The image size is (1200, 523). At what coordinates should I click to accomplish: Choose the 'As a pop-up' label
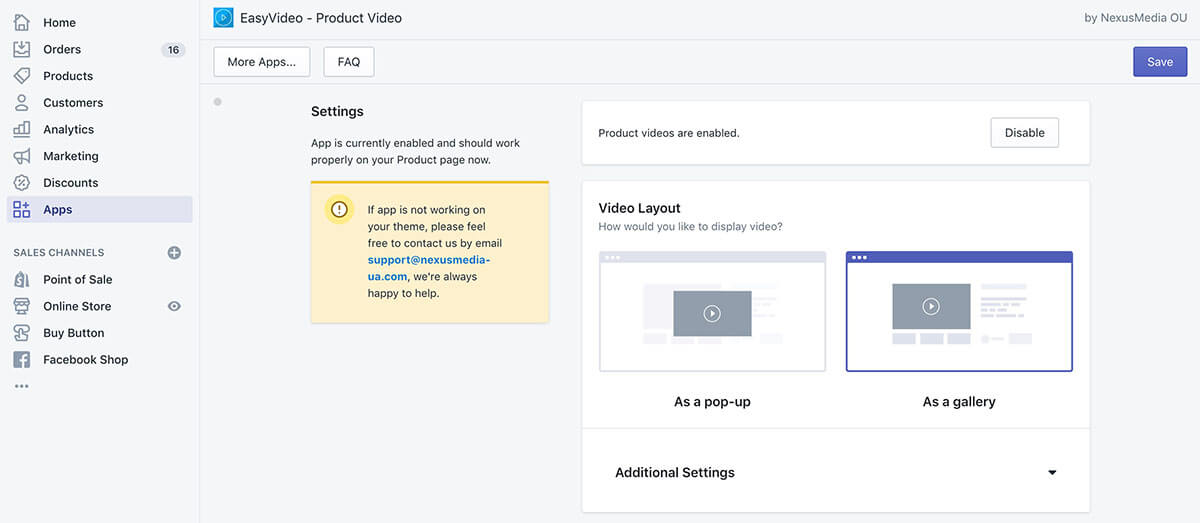tap(712, 402)
